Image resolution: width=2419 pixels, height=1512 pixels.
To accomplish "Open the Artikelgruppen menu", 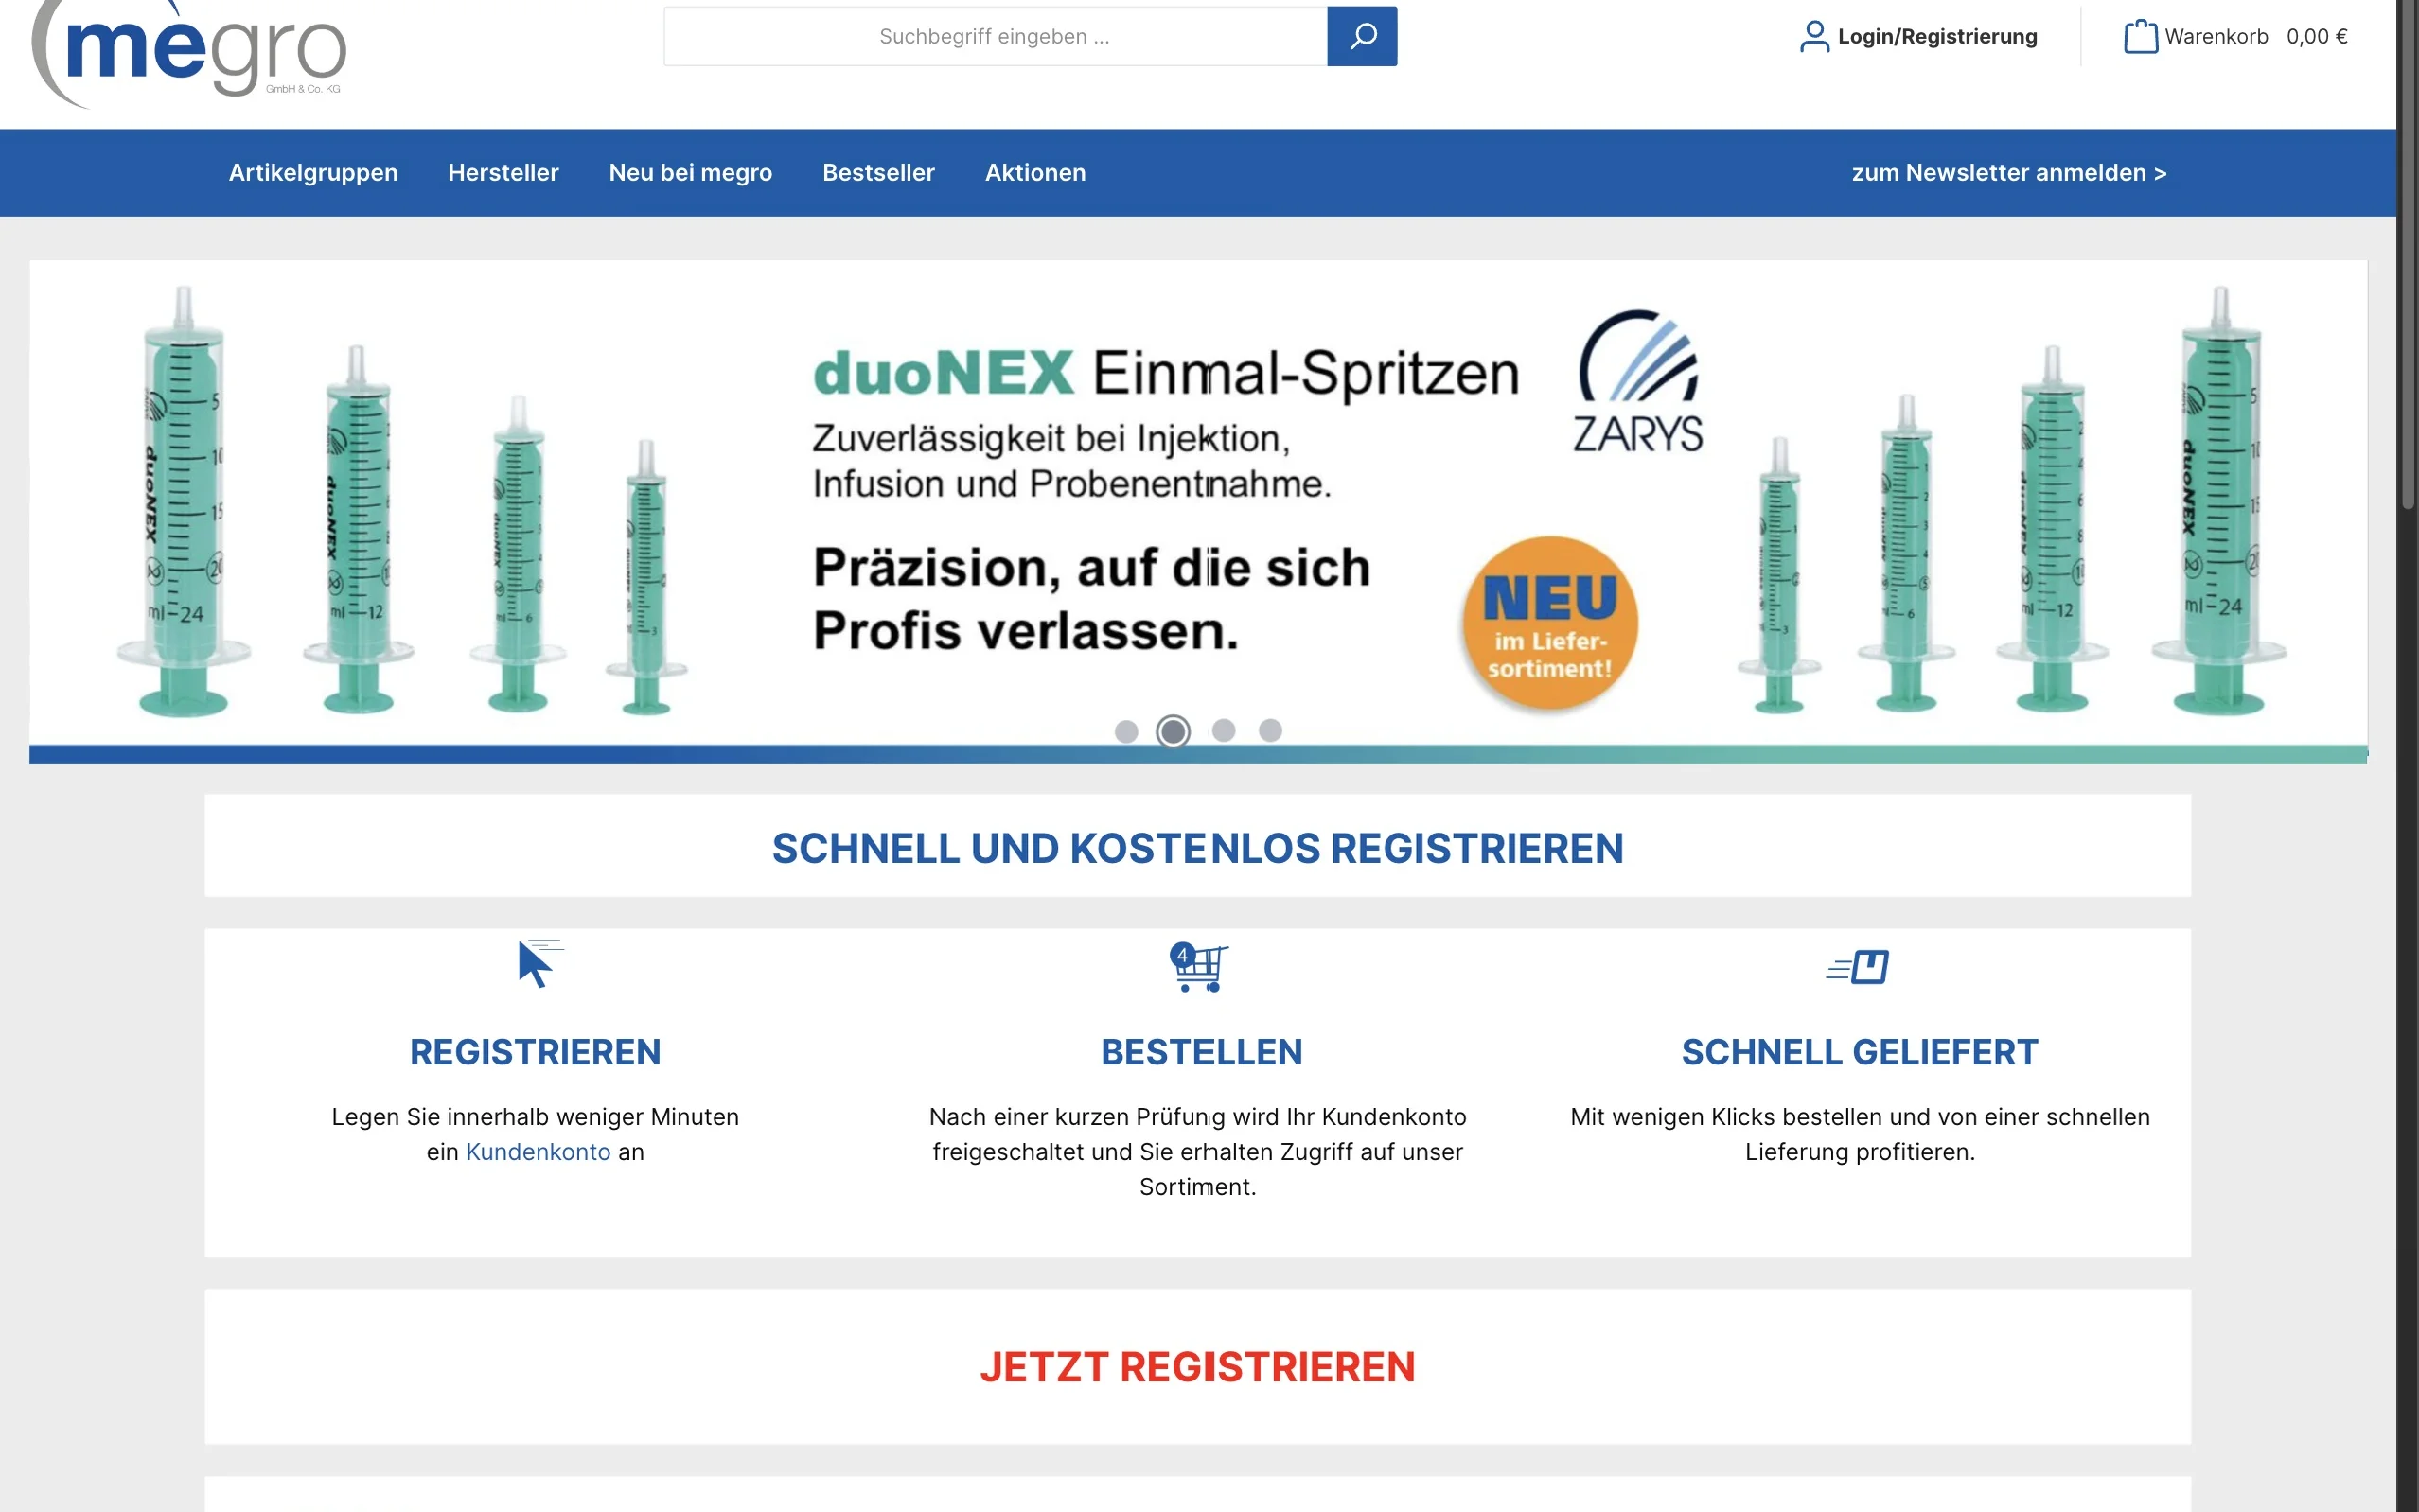I will (x=313, y=173).
